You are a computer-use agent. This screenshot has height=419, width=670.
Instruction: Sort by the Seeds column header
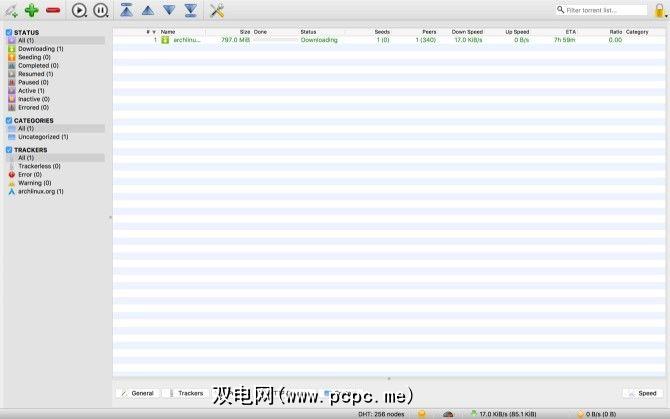tap(382, 32)
